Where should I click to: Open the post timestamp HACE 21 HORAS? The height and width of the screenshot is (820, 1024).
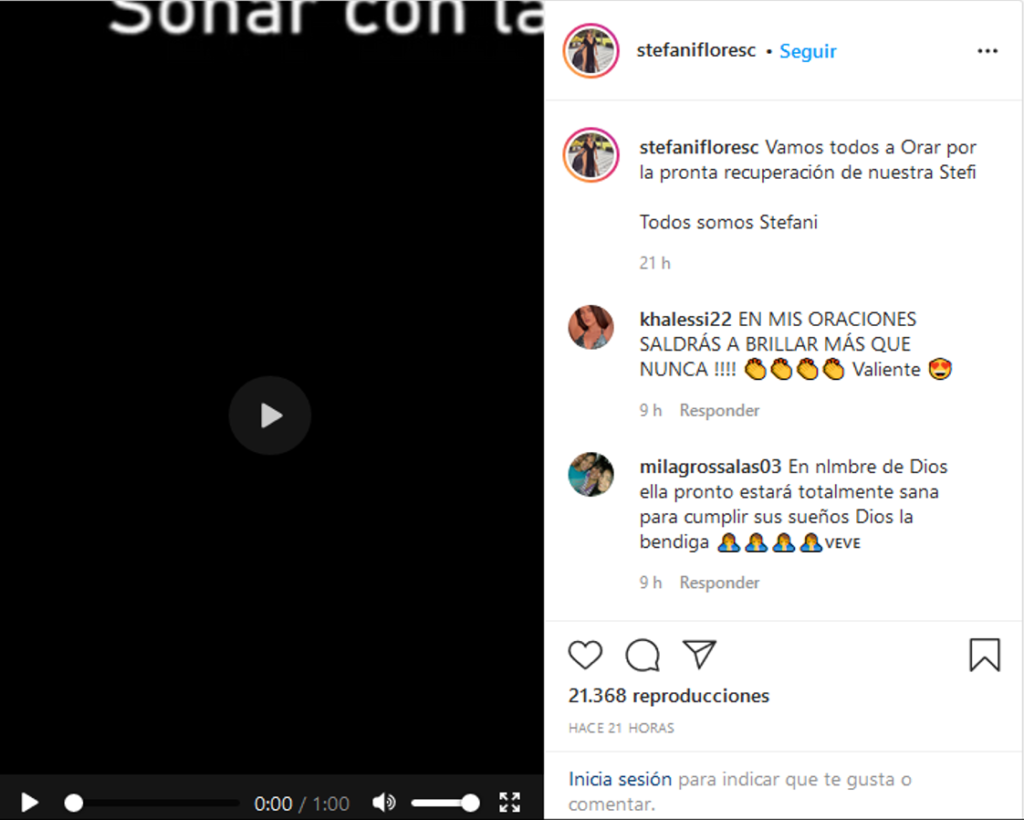tap(621, 728)
